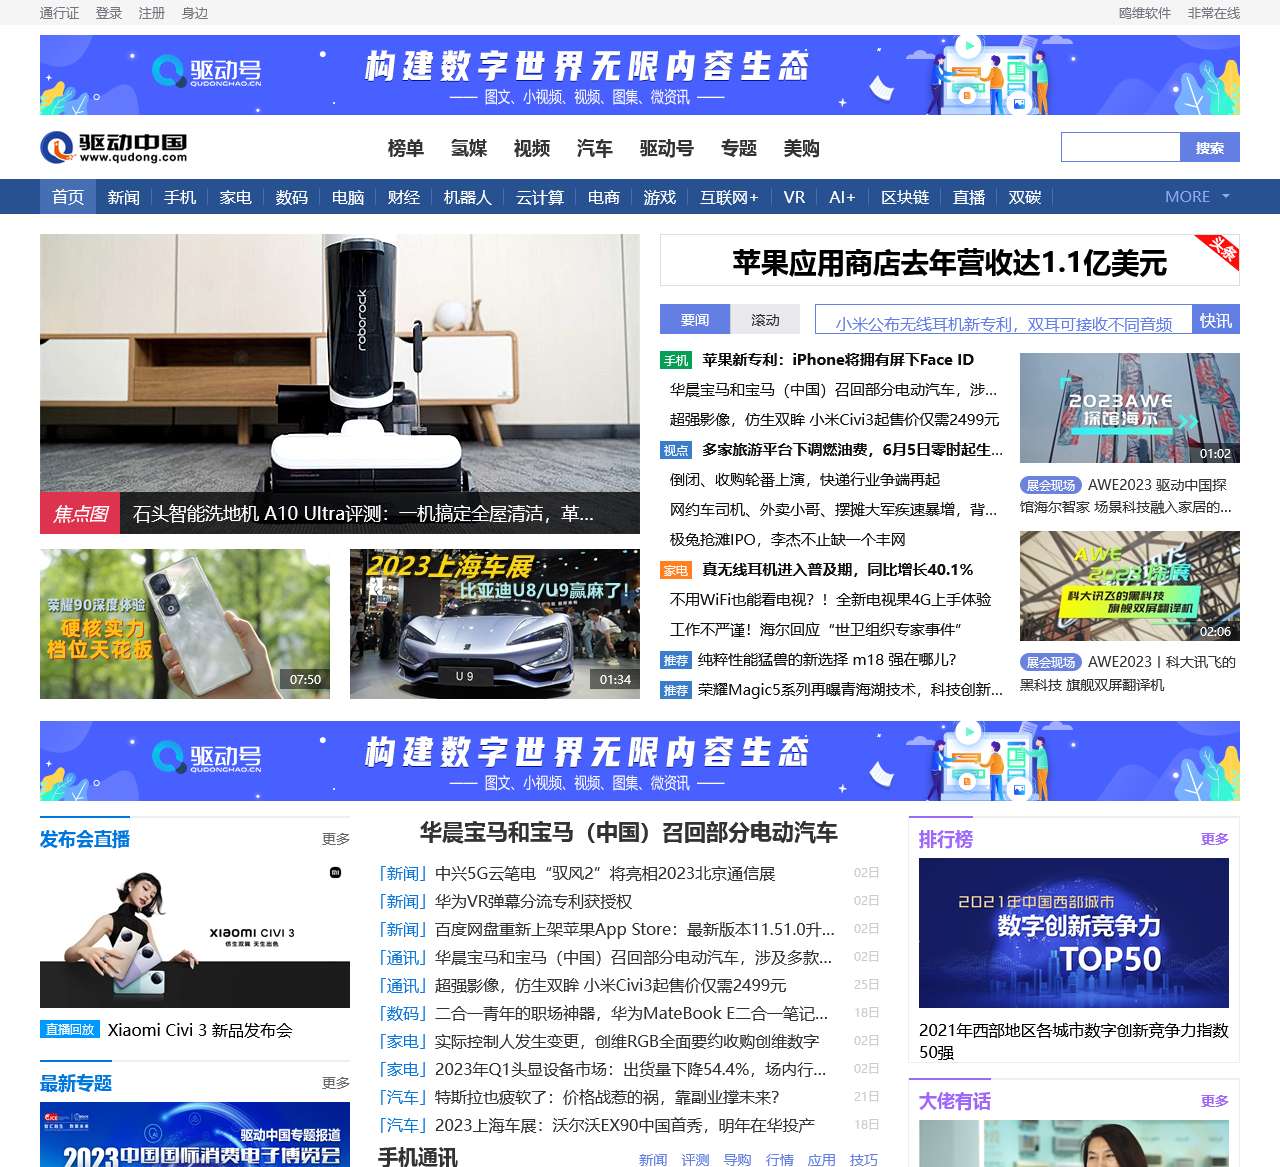Click the 推荐 tag beside m18 article
1280x1167 pixels.
click(x=676, y=660)
